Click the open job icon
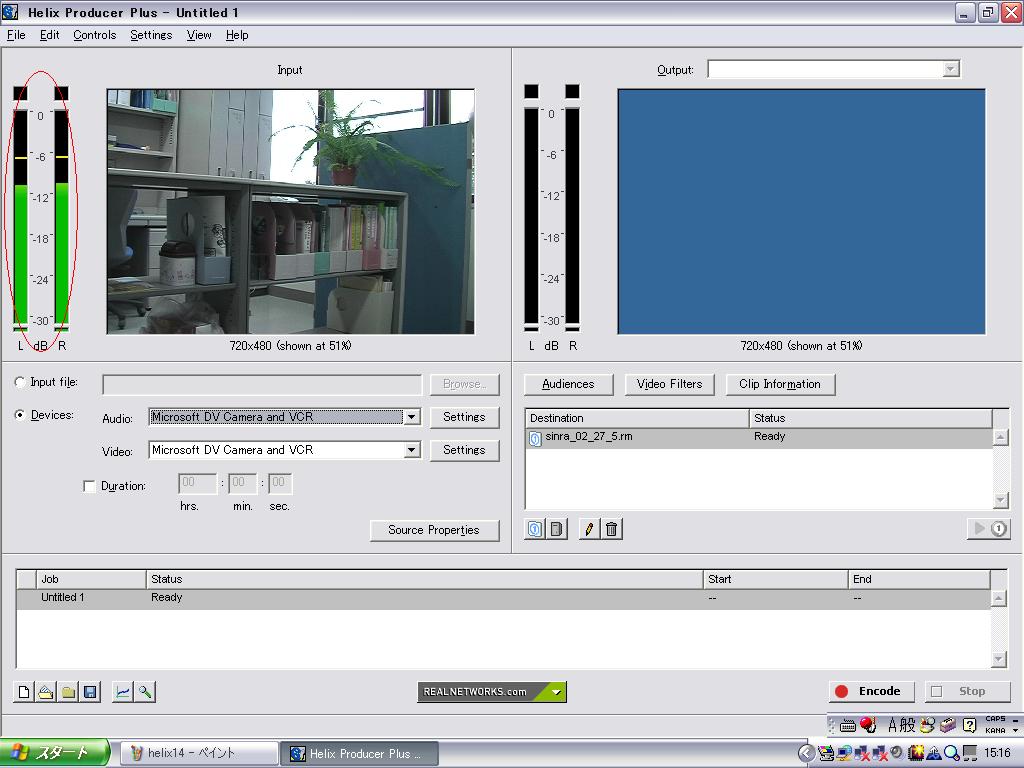 coord(46,692)
